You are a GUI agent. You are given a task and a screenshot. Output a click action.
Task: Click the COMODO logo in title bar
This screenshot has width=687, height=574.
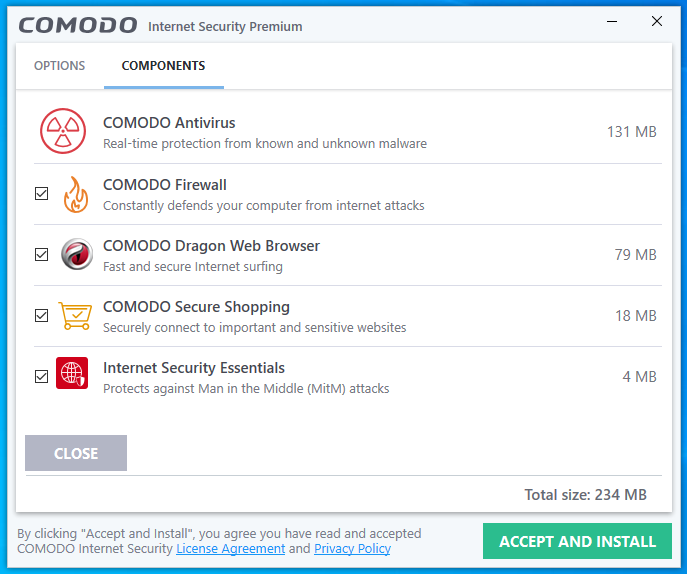click(x=78, y=25)
